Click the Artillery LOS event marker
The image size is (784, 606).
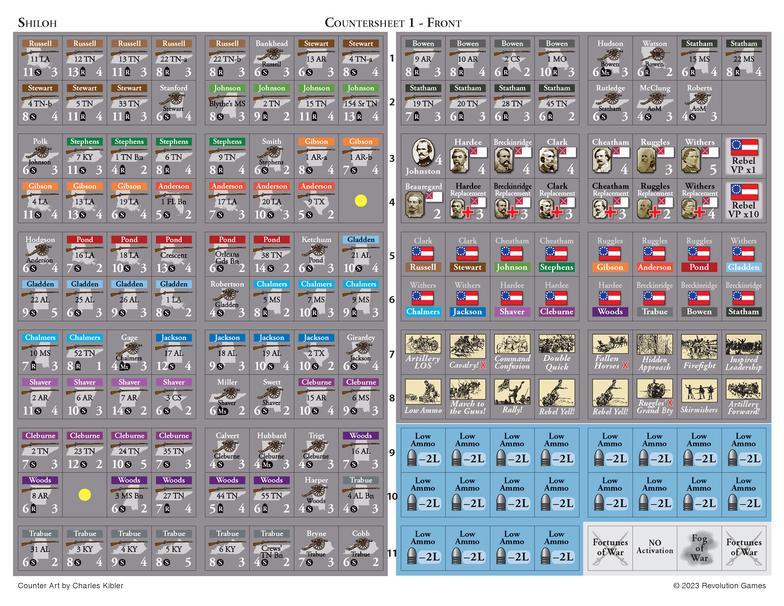click(x=423, y=352)
